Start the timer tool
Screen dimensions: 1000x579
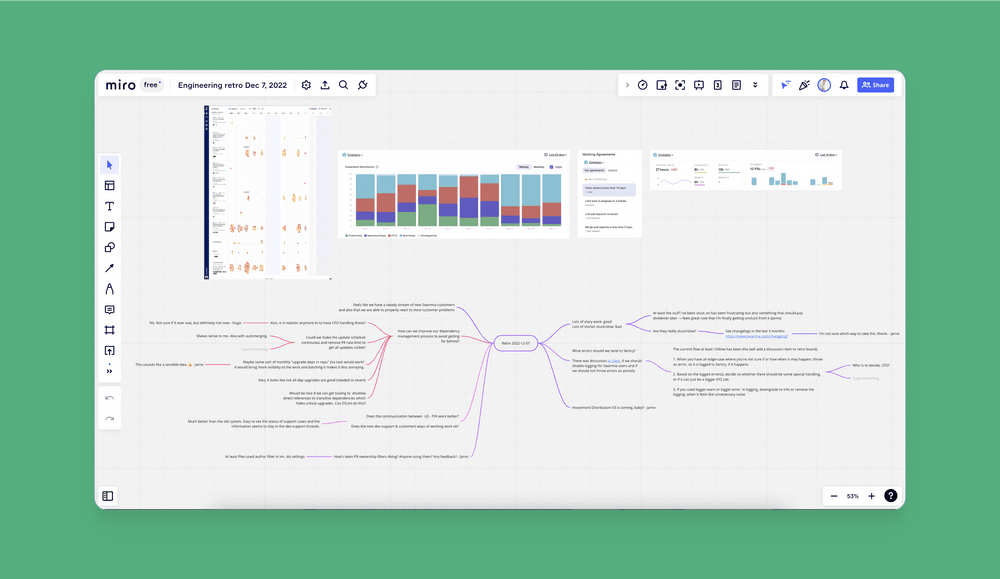tap(643, 85)
